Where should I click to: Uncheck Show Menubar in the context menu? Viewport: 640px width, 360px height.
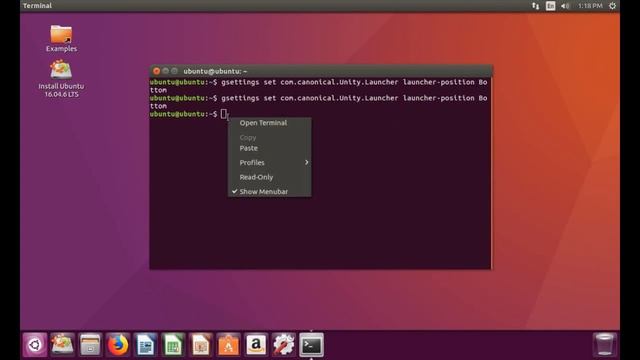click(x=269, y=191)
